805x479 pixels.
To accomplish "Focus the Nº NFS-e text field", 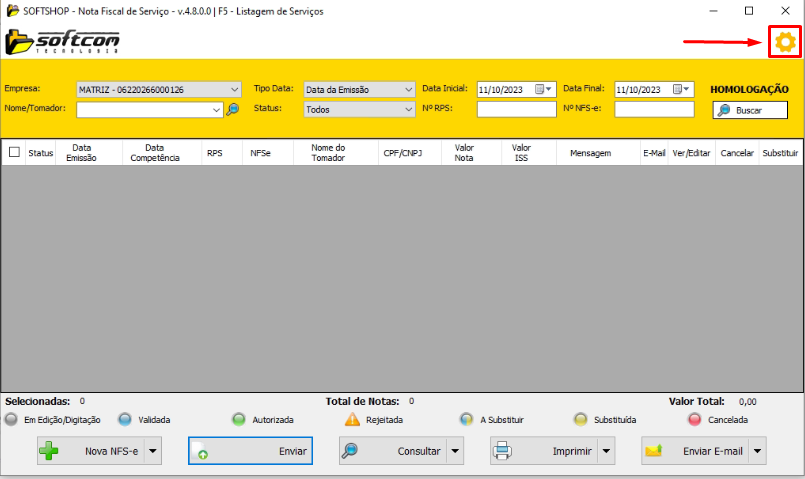I will (x=653, y=110).
